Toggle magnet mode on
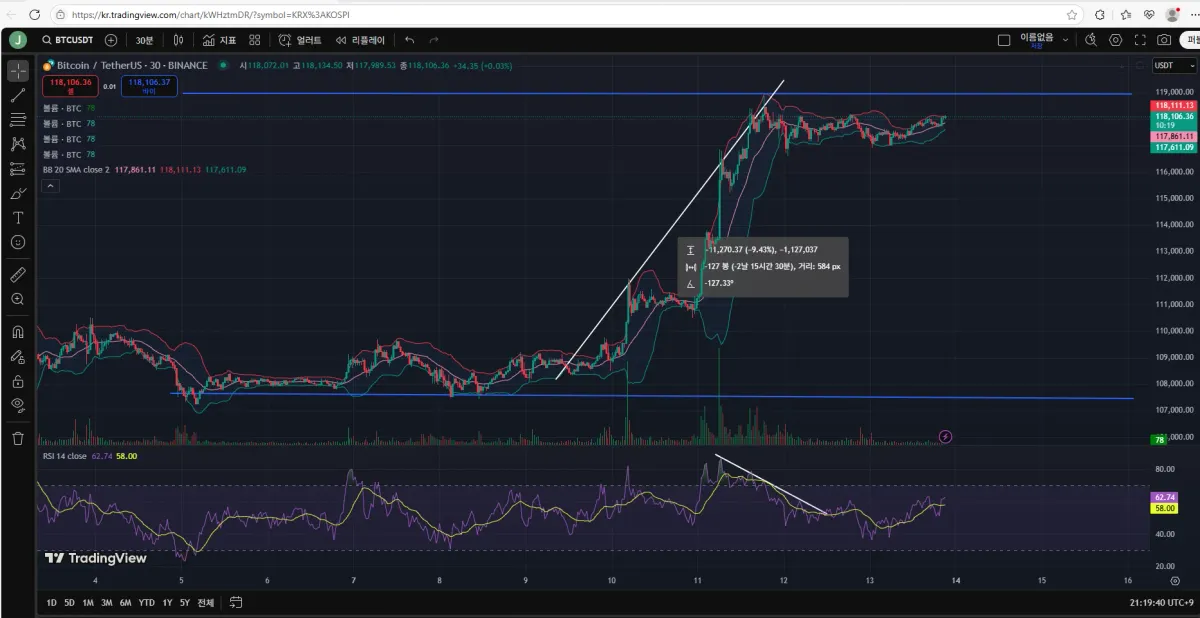This screenshot has width=1200, height=618. click(x=18, y=332)
